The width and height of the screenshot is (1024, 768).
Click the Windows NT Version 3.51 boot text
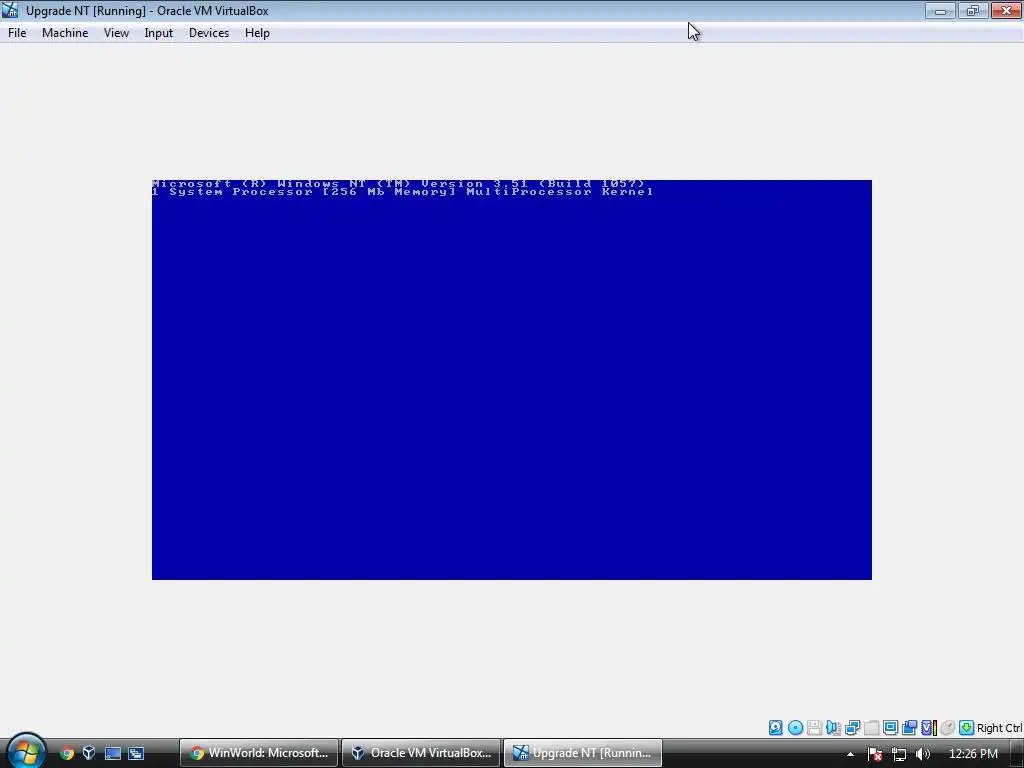[x=398, y=184]
